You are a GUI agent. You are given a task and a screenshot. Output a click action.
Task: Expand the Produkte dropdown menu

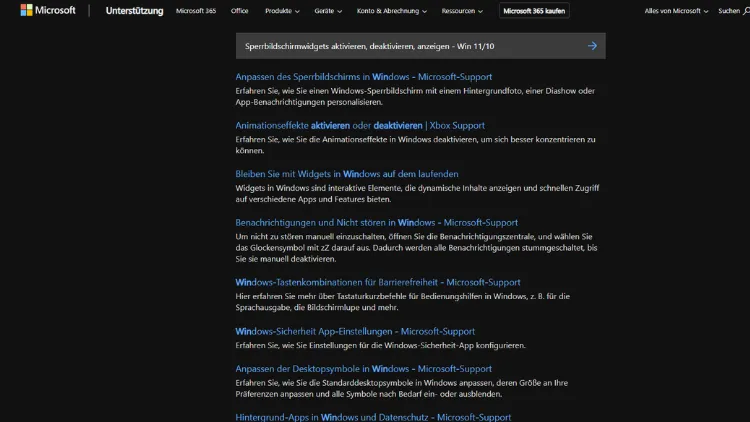pos(282,11)
